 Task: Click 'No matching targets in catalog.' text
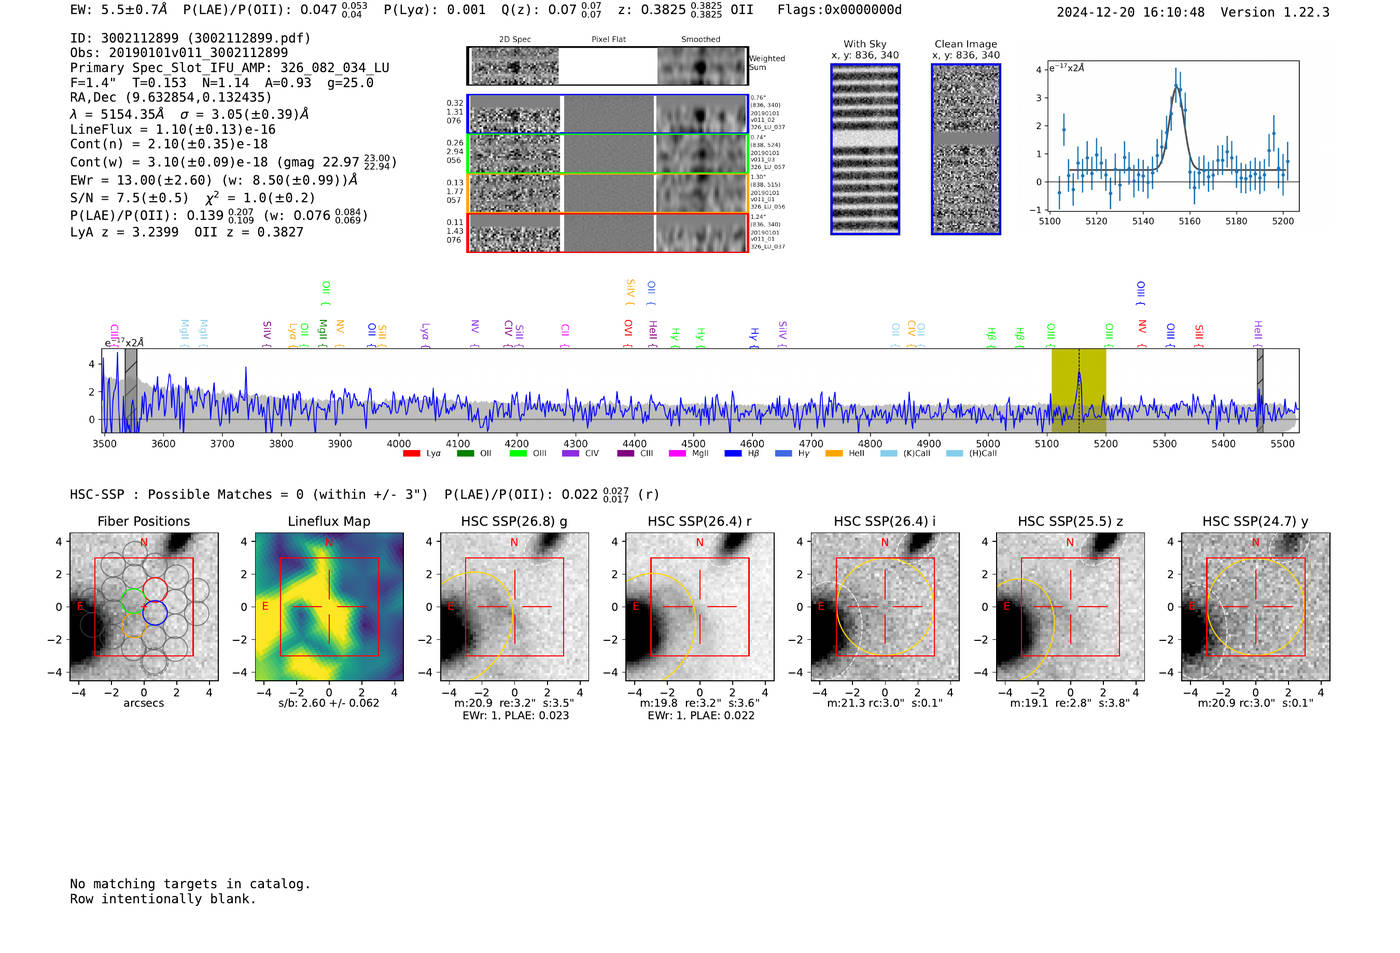tap(190, 884)
